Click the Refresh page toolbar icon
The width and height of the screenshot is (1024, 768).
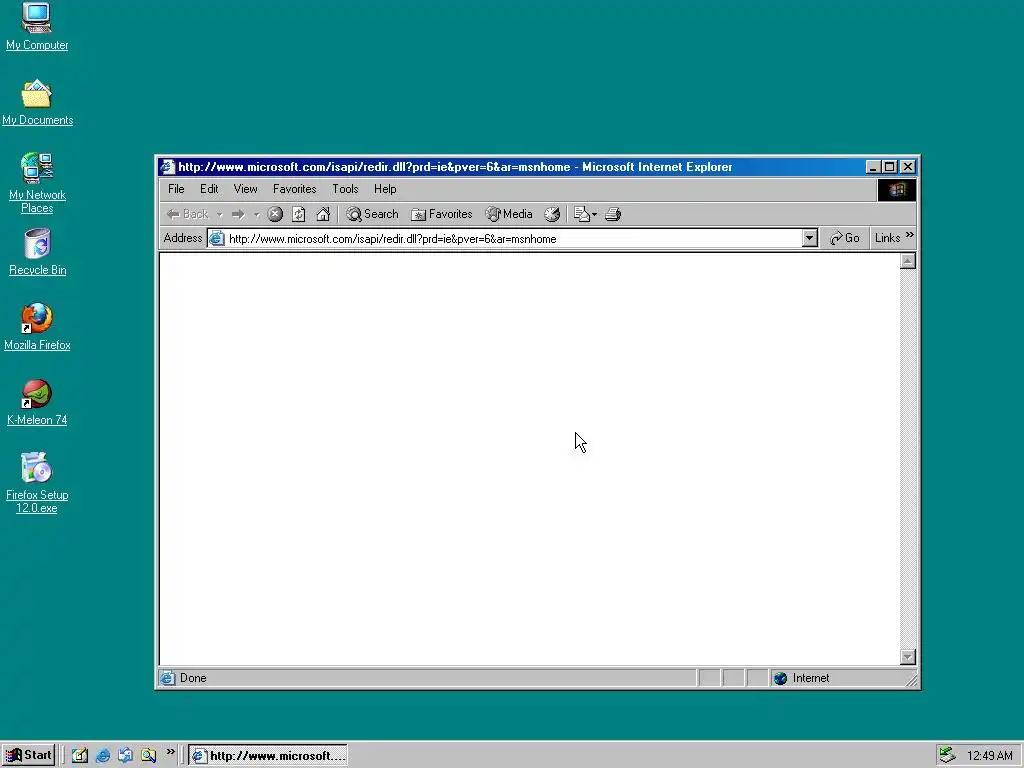(x=298, y=214)
